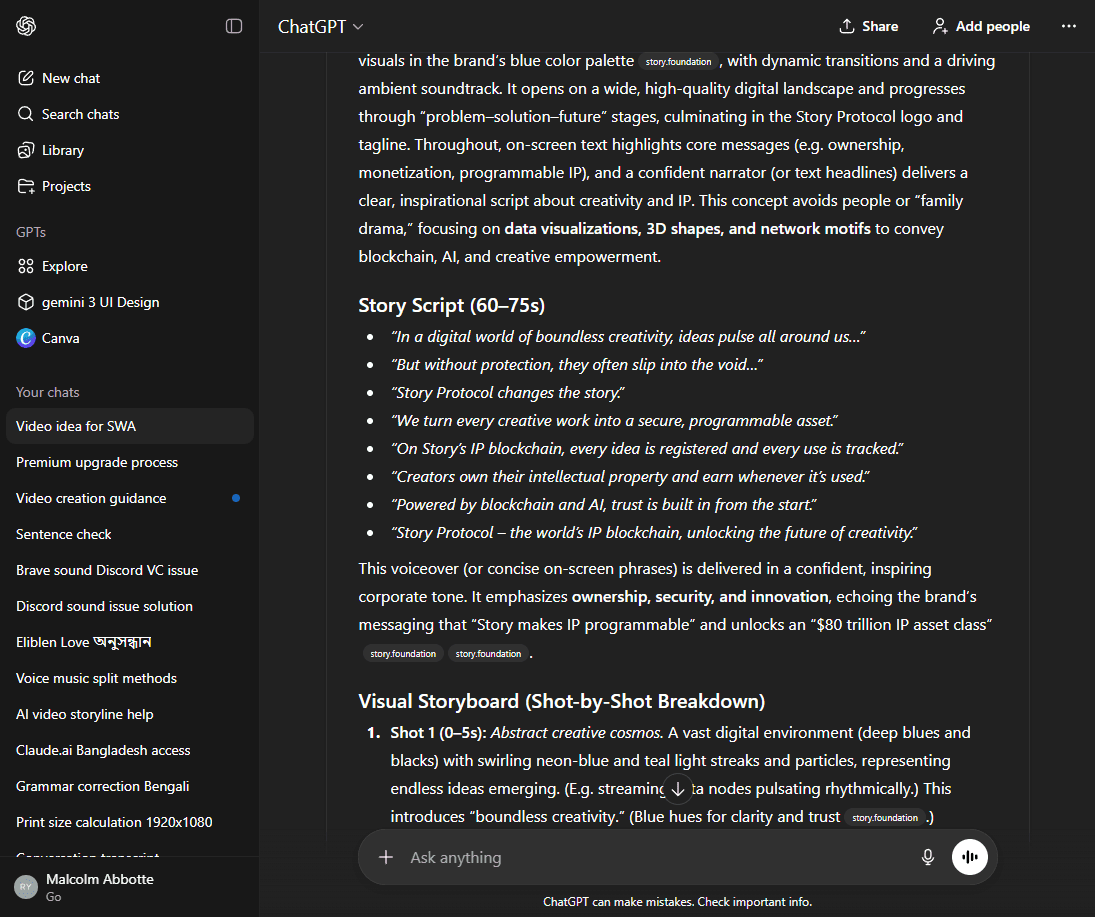Start a New chat
Image resolution: width=1095 pixels, height=917 pixels.
click(x=70, y=78)
